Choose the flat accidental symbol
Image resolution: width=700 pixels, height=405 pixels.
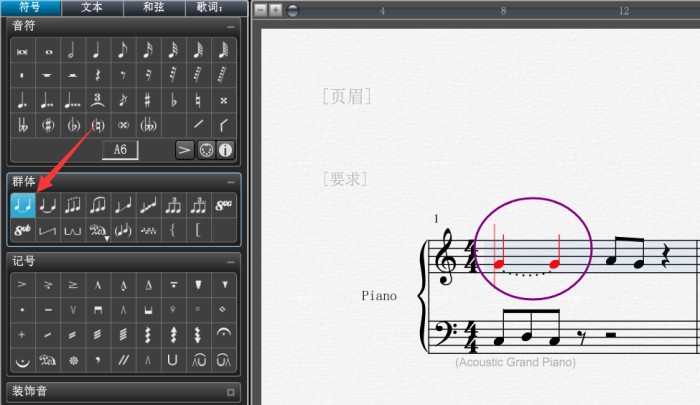click(173, 100)
